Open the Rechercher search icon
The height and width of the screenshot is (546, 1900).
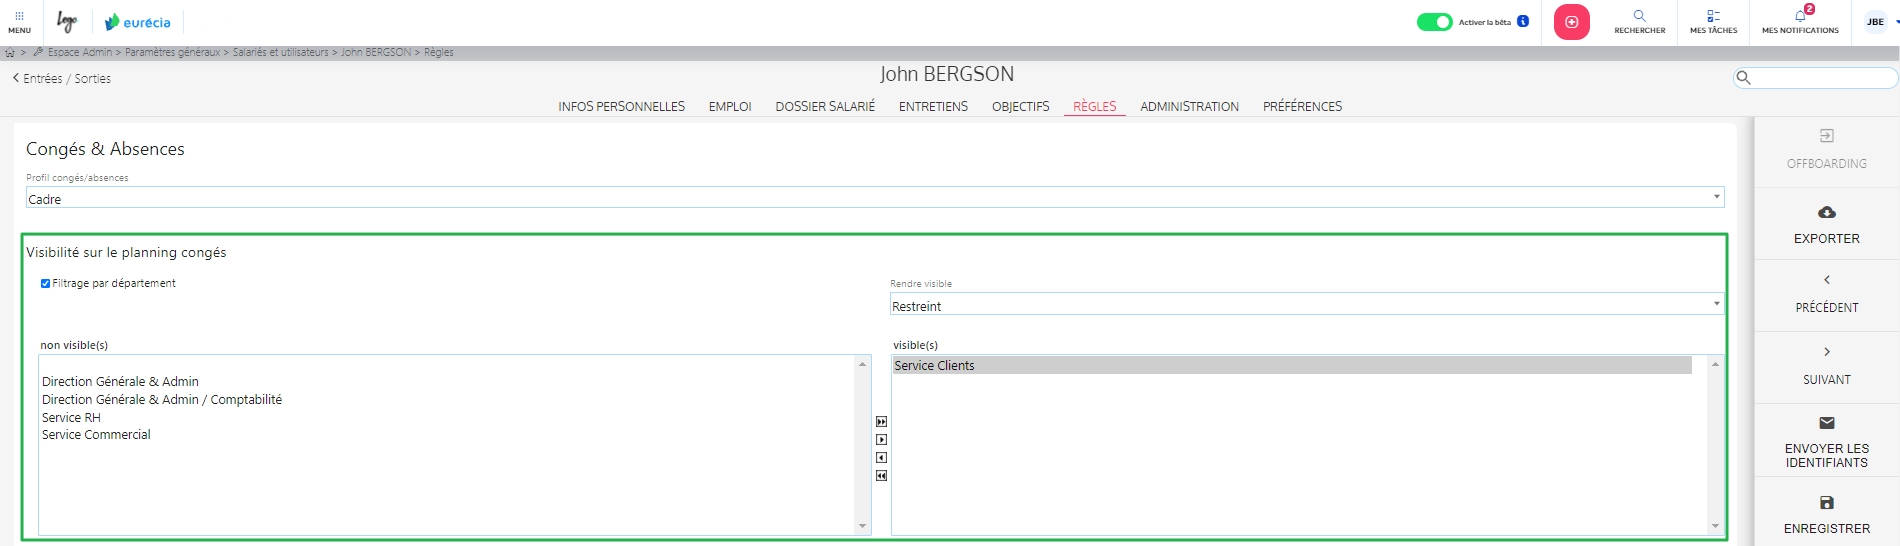(1639, 16)
